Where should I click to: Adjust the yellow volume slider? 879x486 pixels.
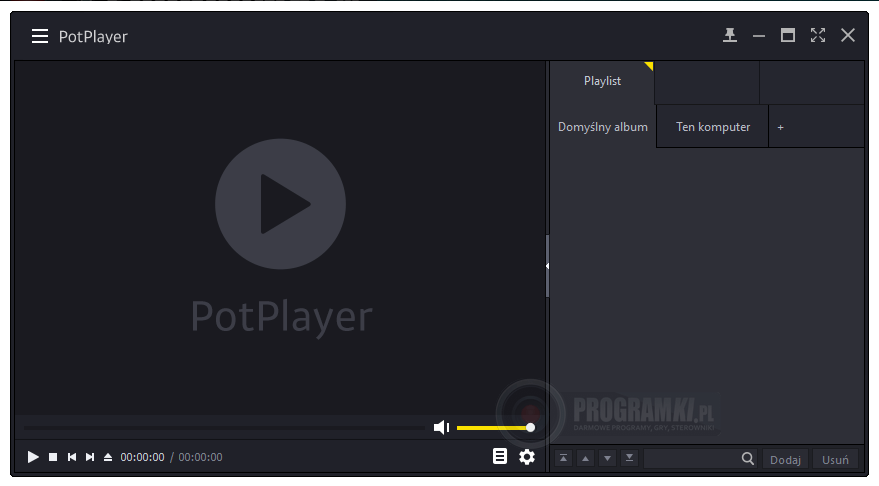point(494,428)
